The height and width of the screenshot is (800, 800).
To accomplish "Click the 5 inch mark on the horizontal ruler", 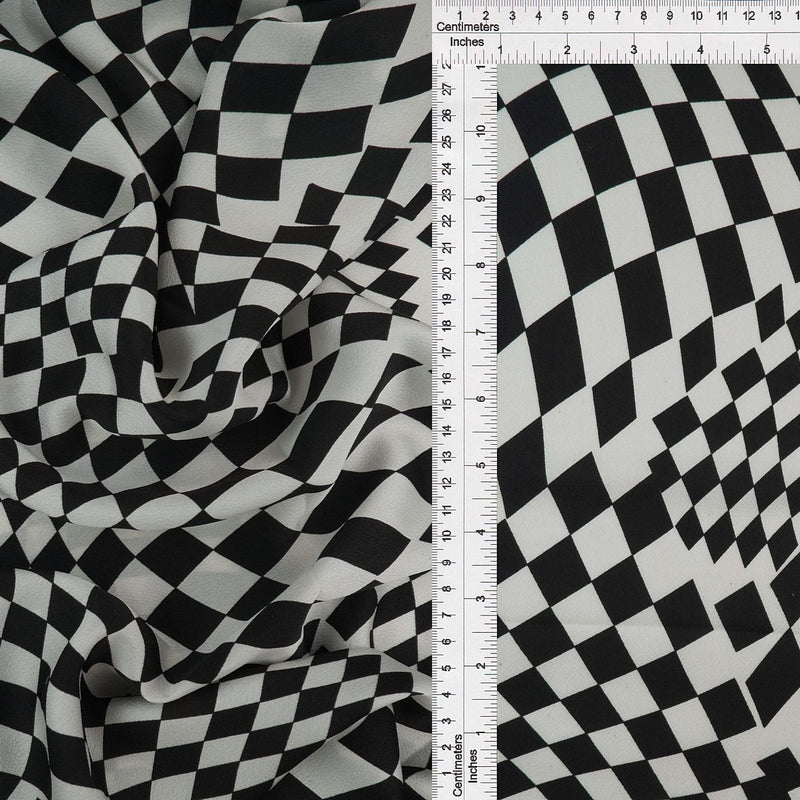I will click(766, 49).
